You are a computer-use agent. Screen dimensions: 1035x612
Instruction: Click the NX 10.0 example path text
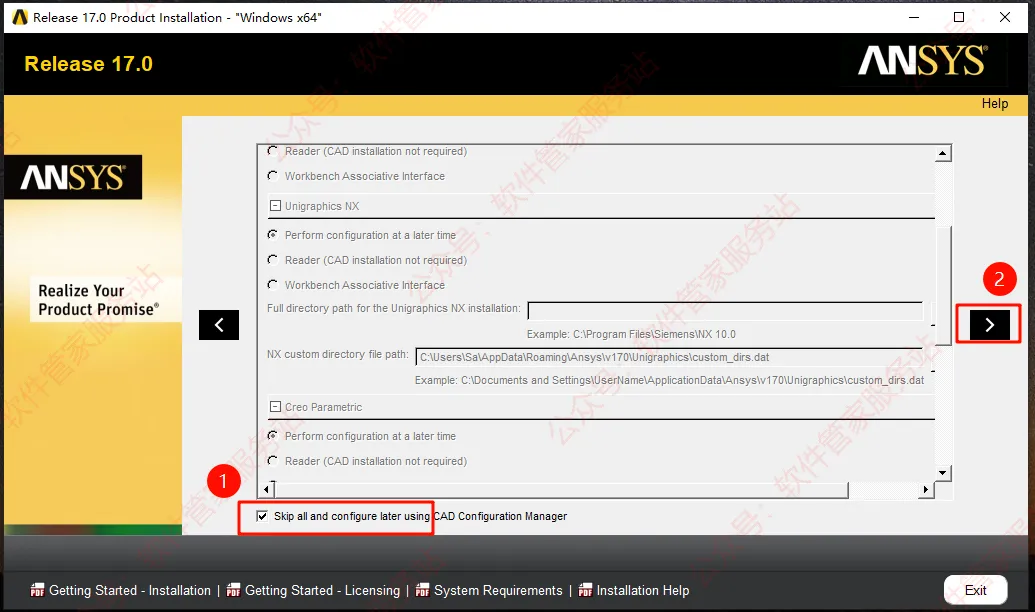coord(631,334)
